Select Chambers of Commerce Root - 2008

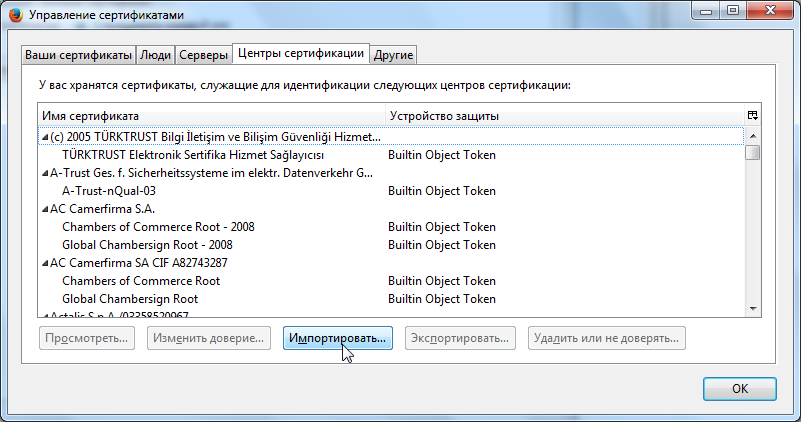pyautogui.click(x=158, y=227)
